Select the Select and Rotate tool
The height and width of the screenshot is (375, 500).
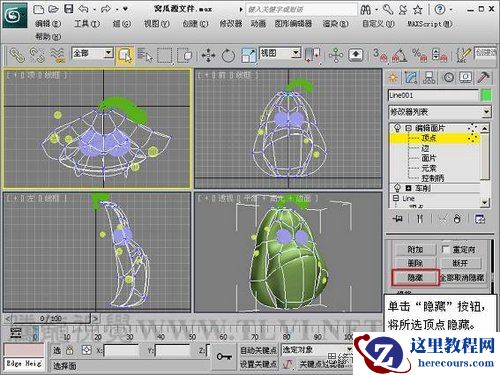(x=228, y=55)
